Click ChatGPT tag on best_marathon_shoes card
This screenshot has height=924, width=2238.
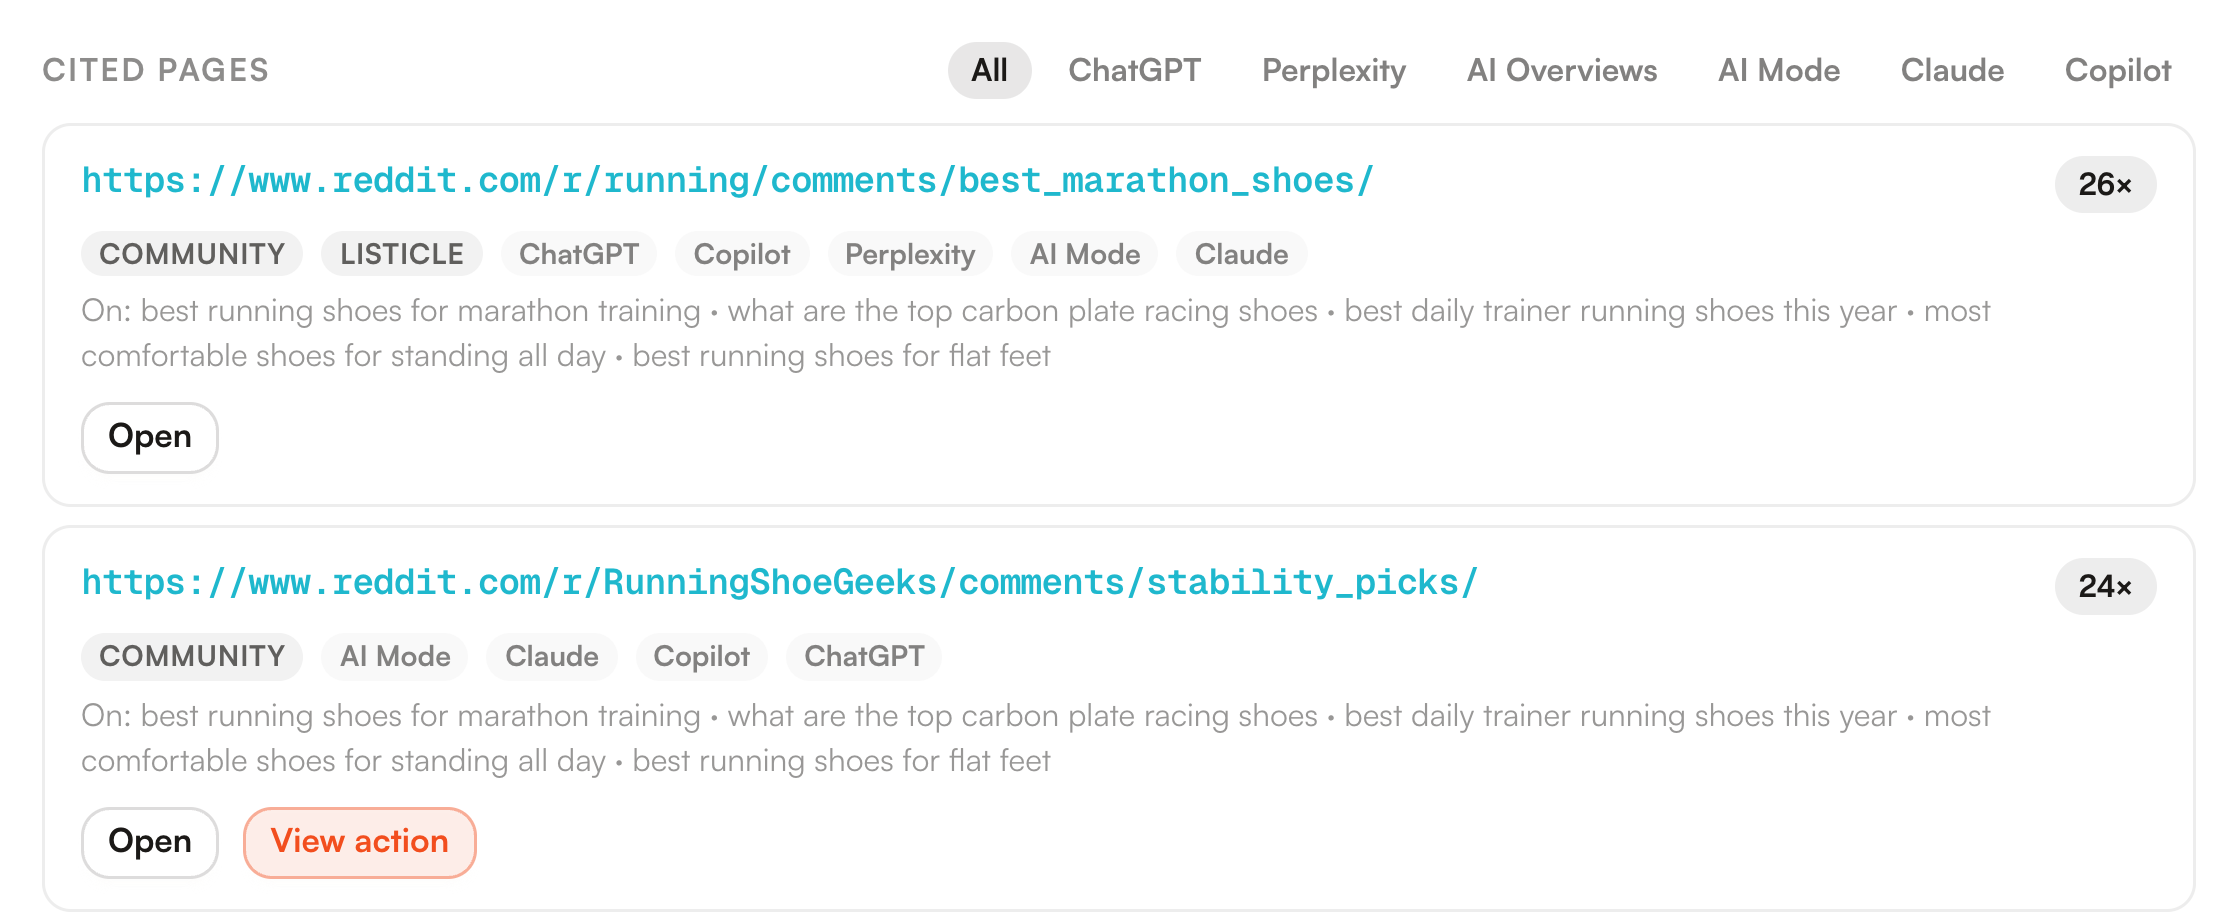coord(579,254)
